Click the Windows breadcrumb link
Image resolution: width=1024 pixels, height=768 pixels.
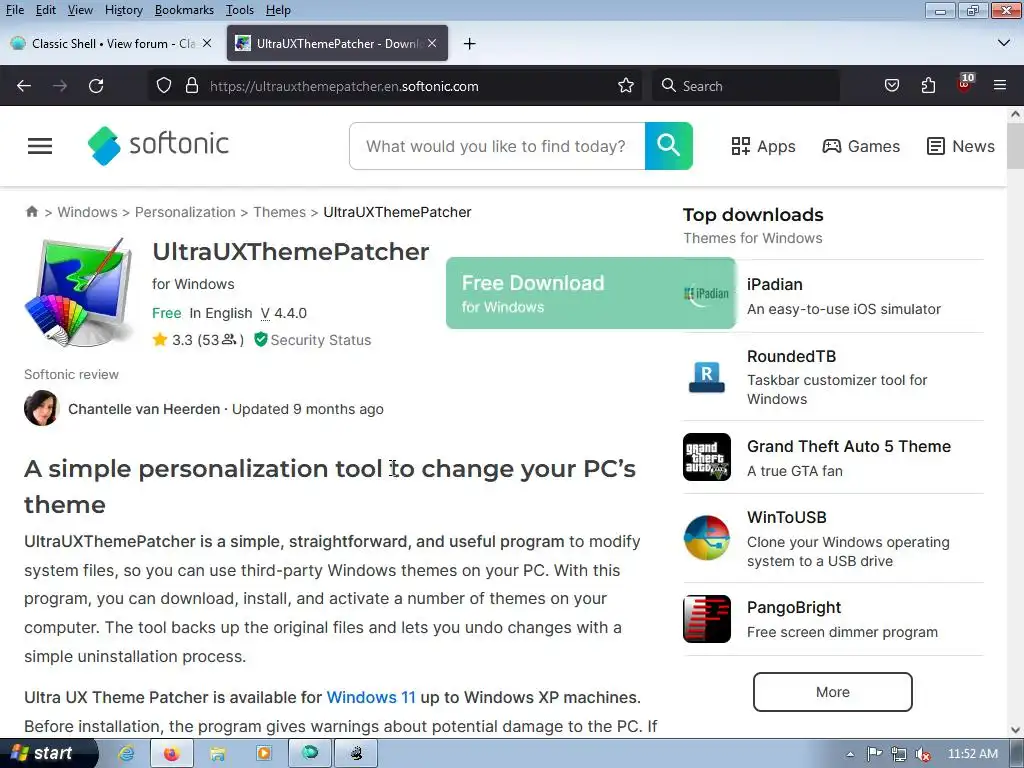click(x=88, y=212)
